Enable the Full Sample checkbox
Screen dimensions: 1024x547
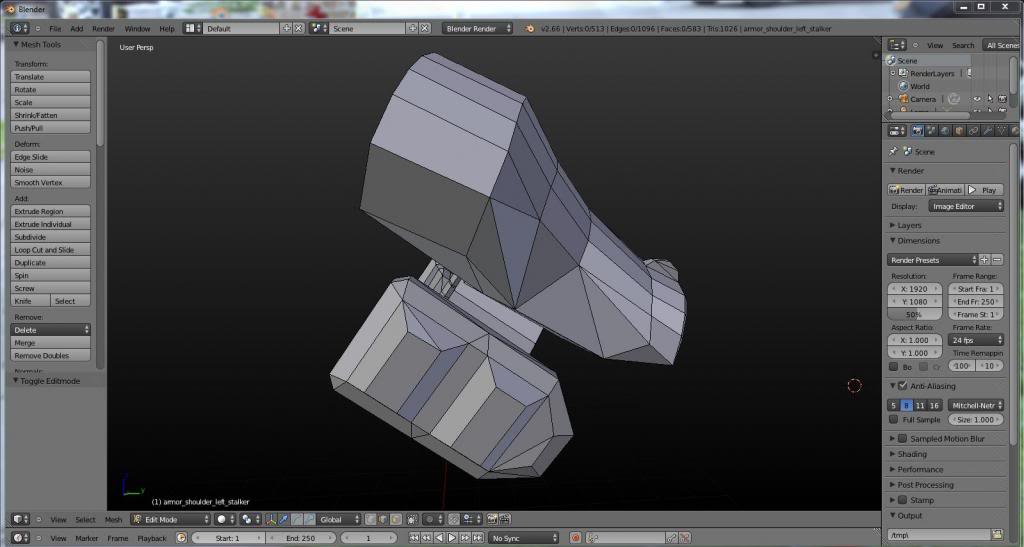tap(894, 420)
